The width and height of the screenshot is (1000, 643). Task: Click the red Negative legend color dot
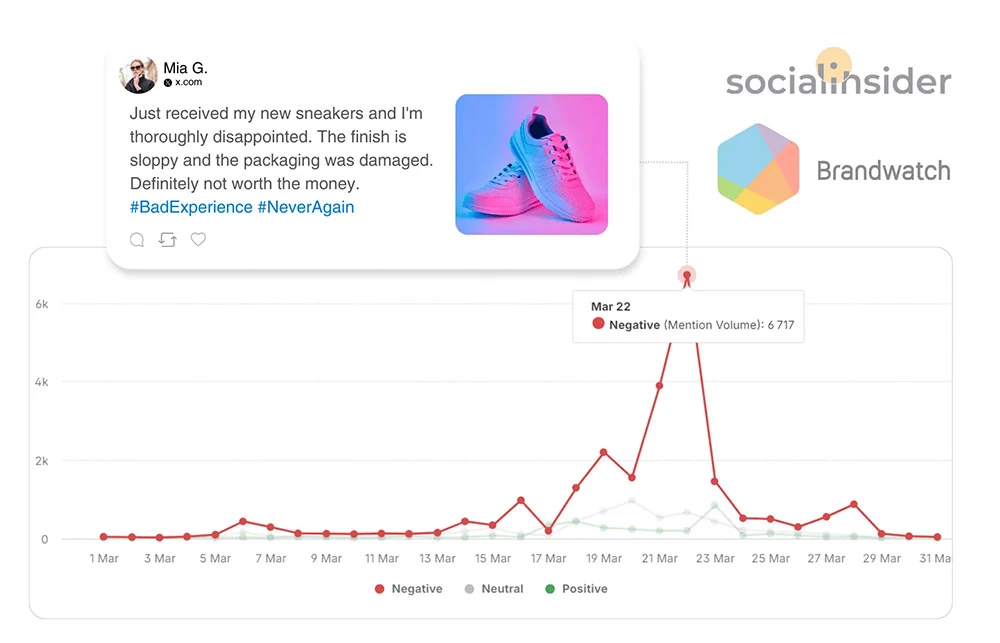tap(379, 589)
